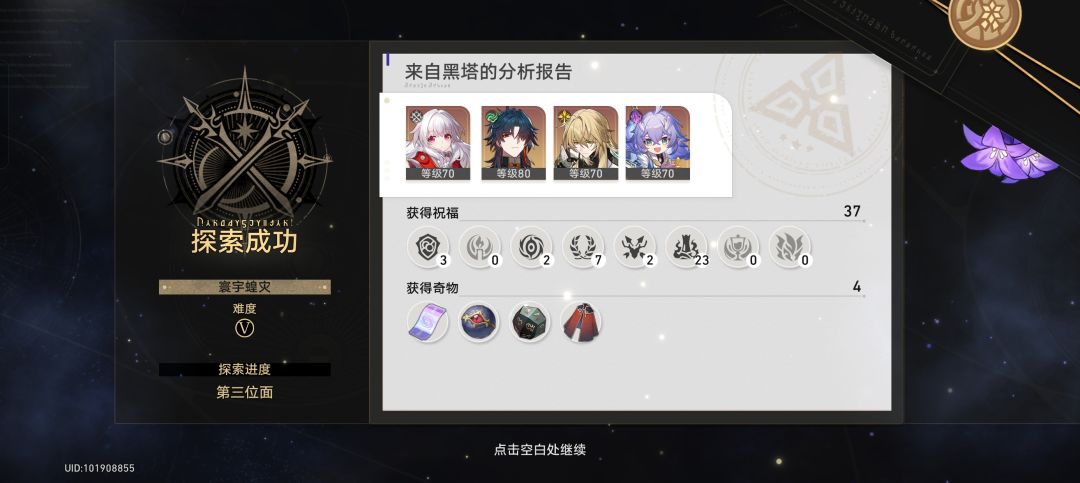Click the crossed swords 探索成功 emblem
Image resolution: width=1080 pixels, height=483 pixels.
click(245, 148)
